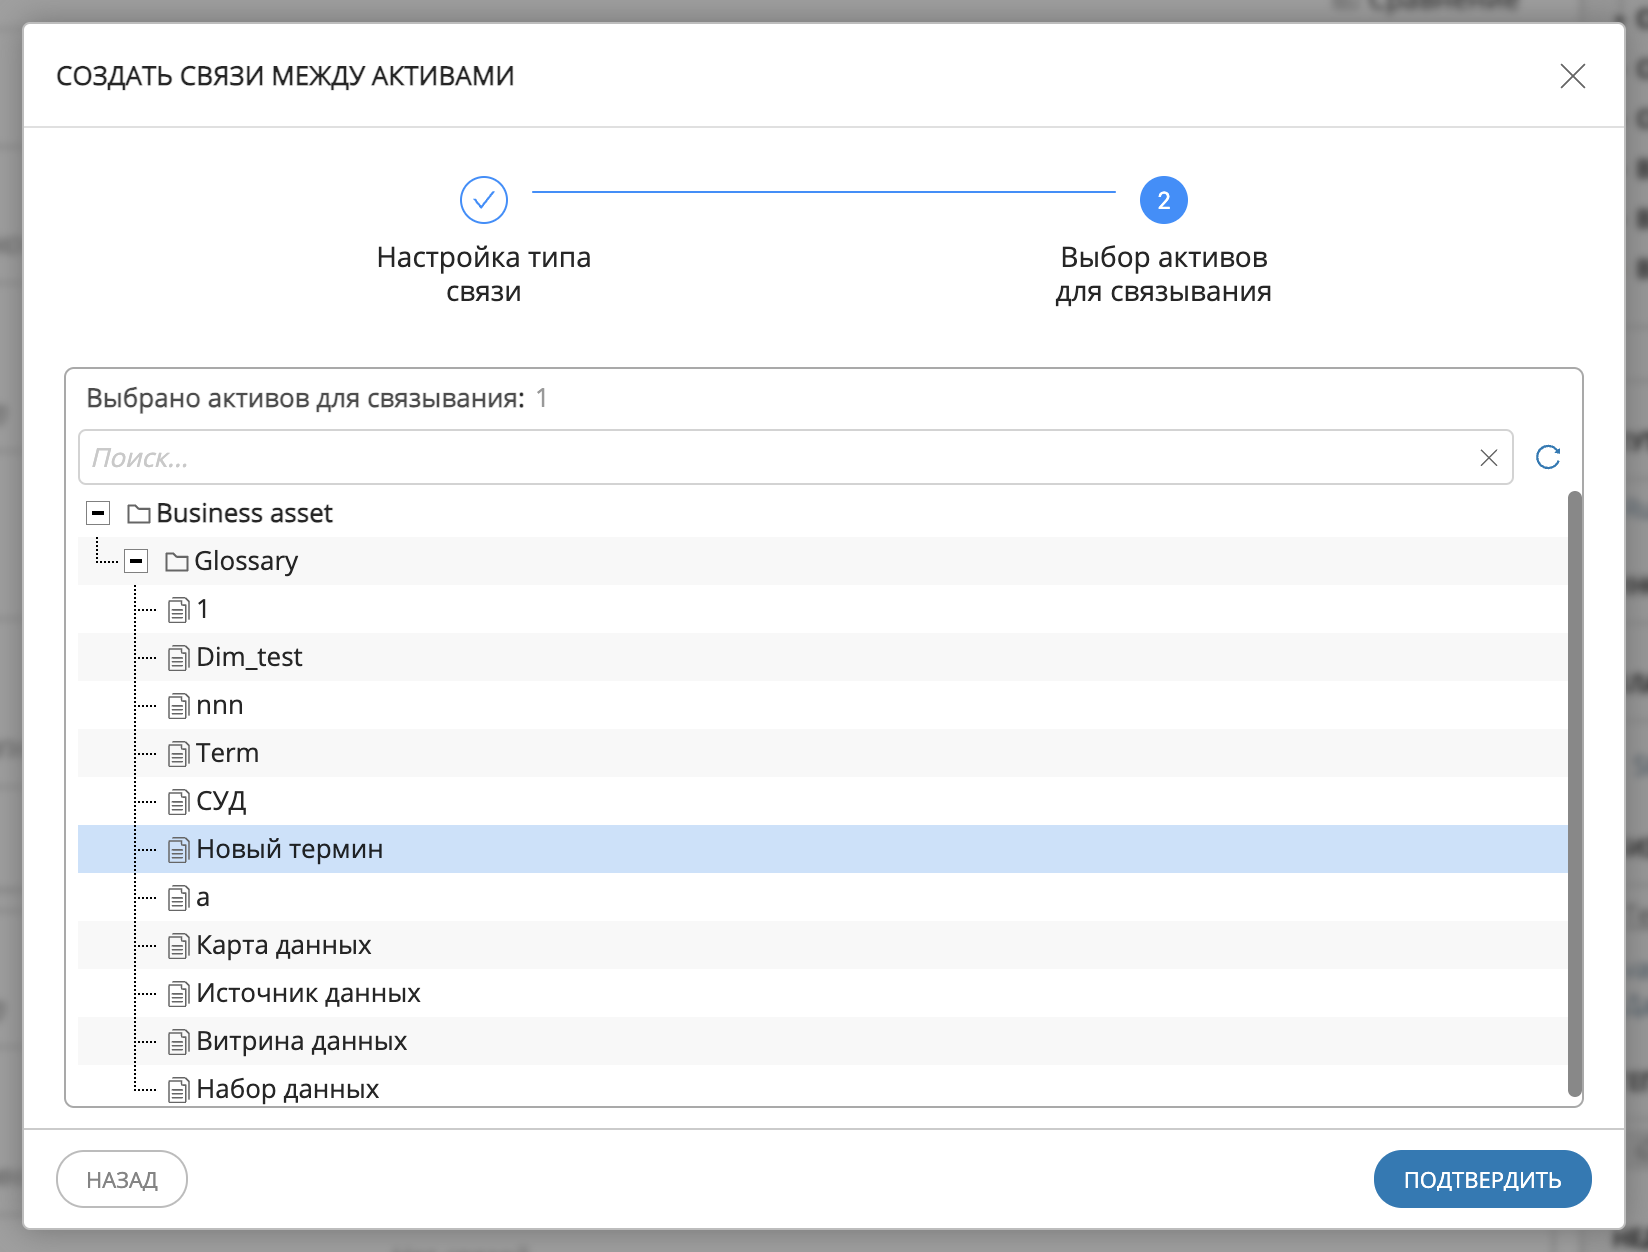Click the document icon next to Term
Screen dimensions: 1648x1252
tap(178, 754)
